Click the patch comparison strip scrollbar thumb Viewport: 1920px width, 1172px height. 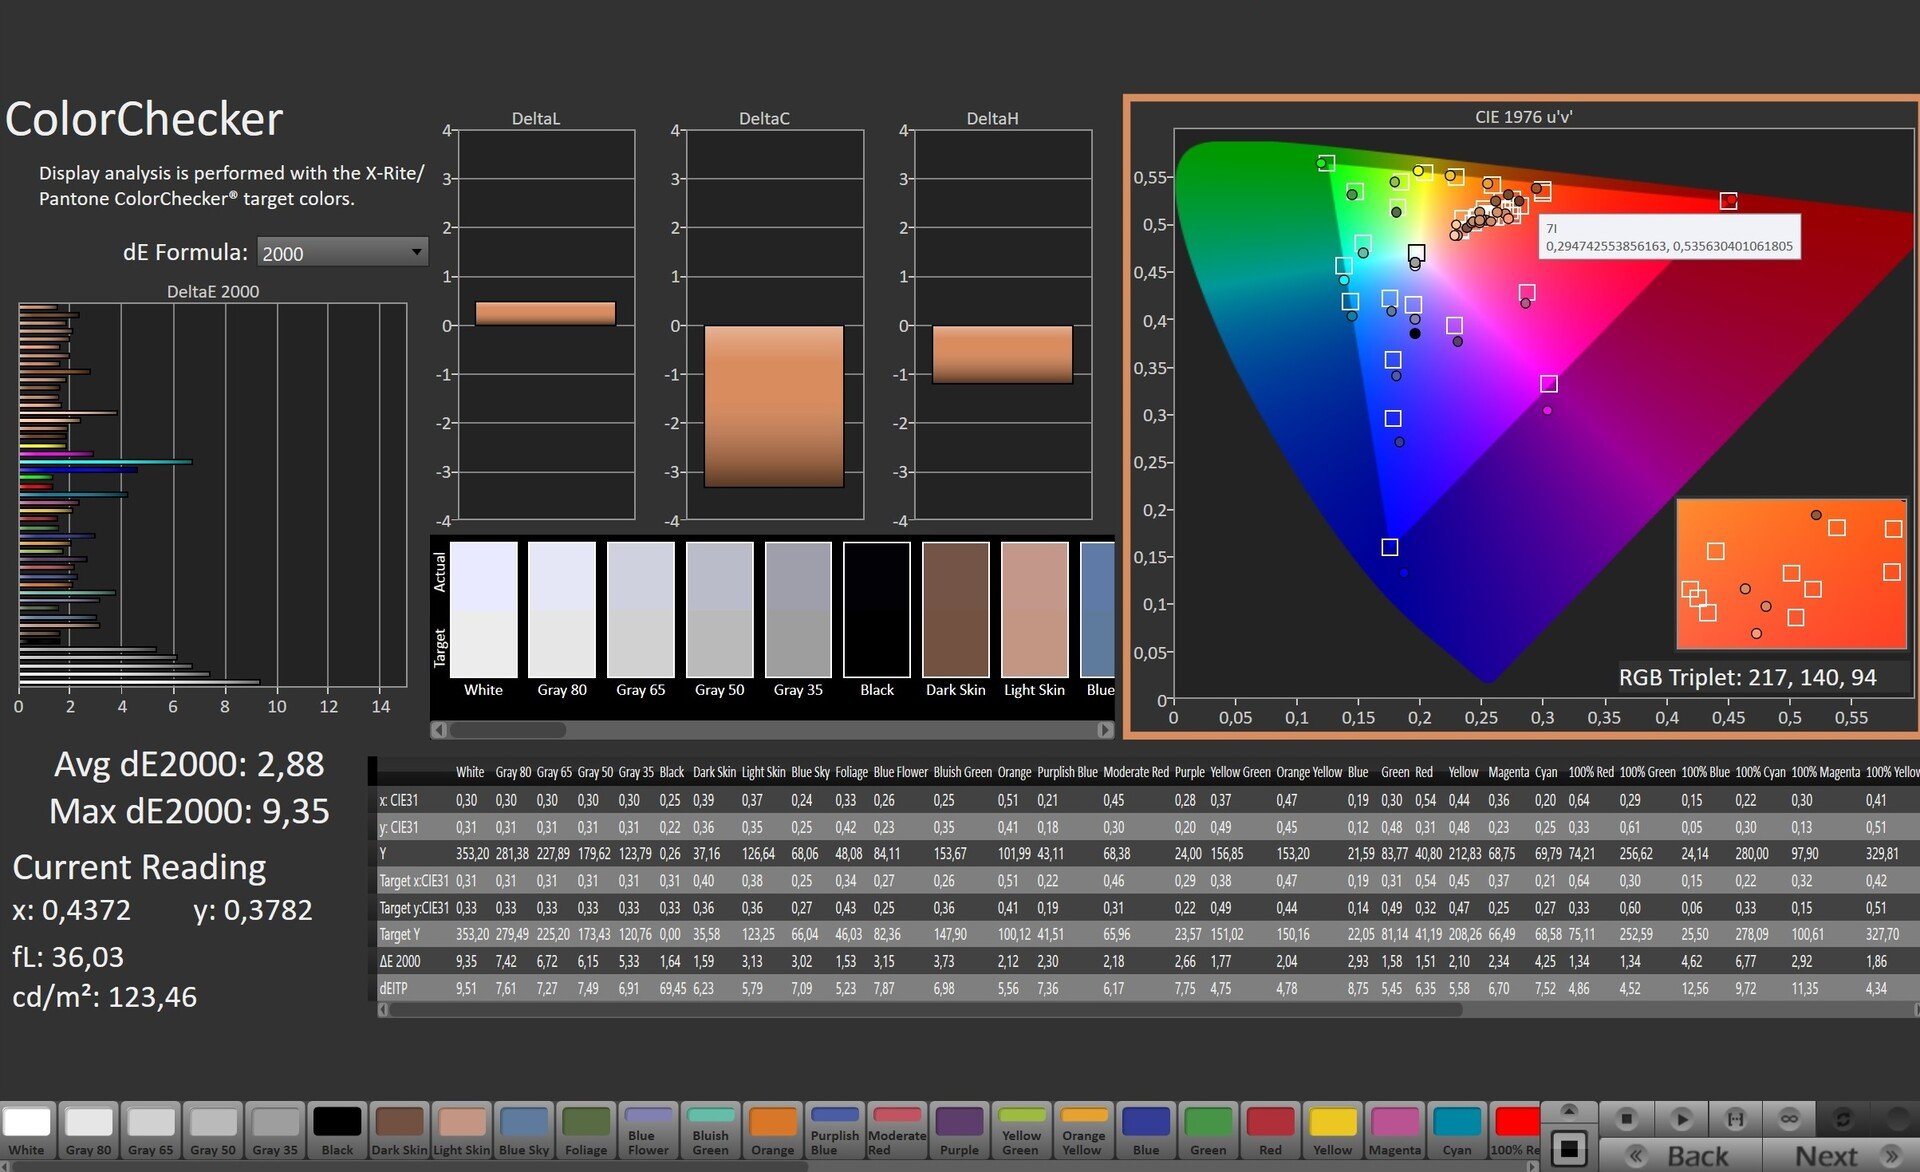click(508, 730)
